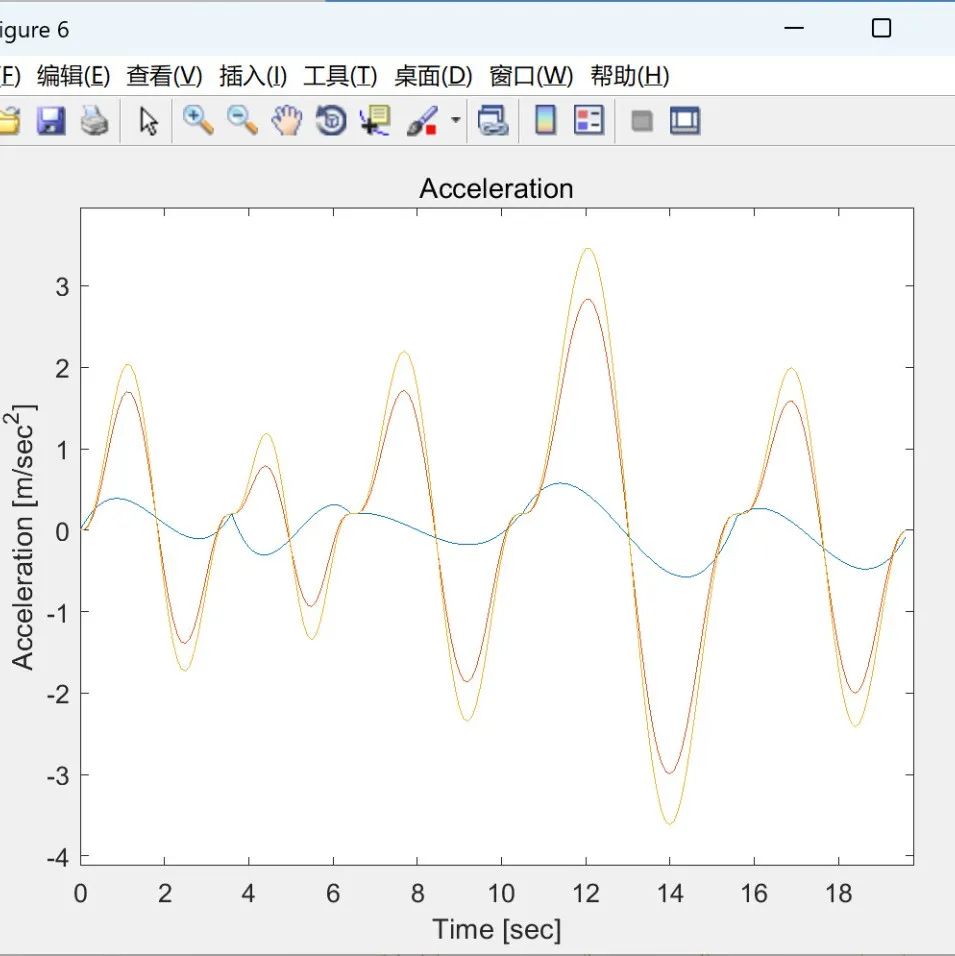The image size is (955, 956).
Task: Click the Link Plot icon
Action: pos(493,120)
